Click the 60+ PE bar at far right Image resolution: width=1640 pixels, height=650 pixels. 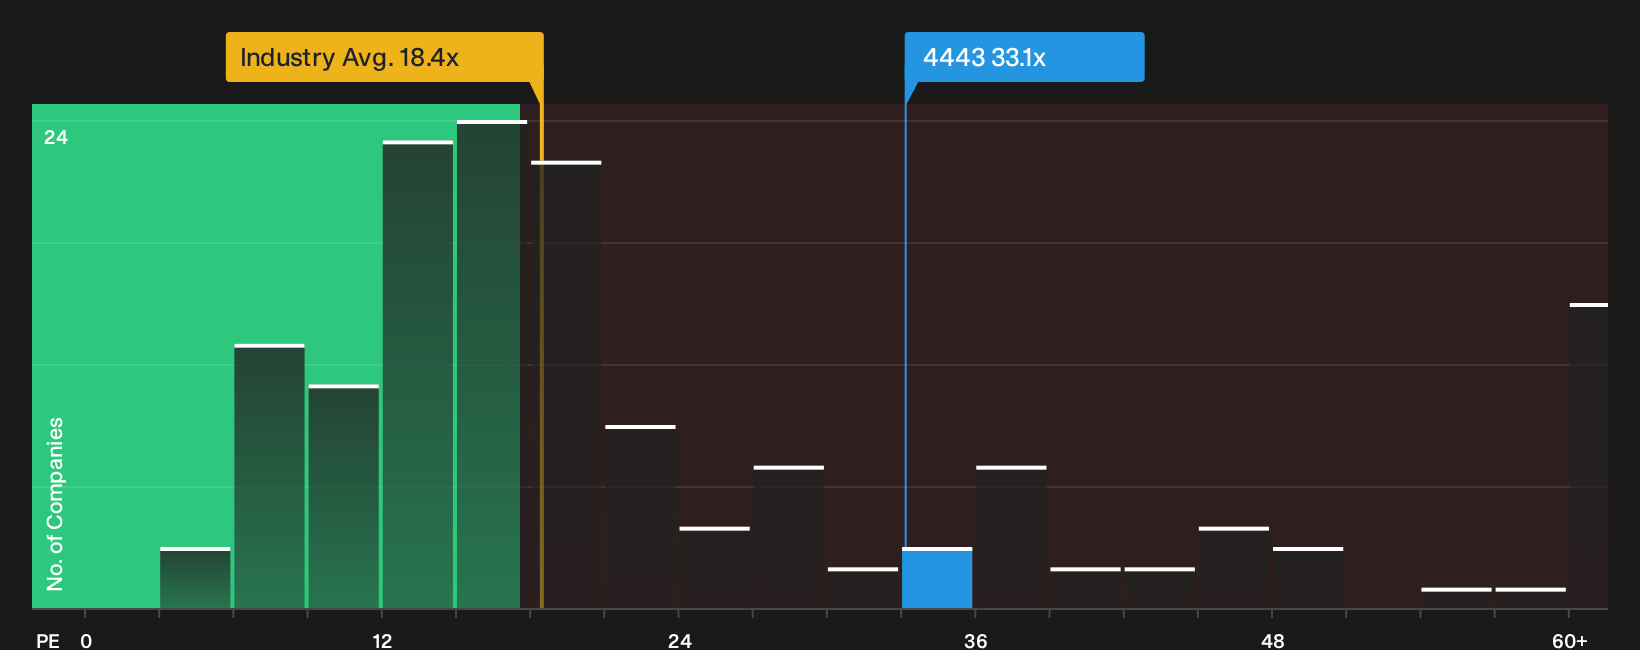click(x=1588, y=455)
